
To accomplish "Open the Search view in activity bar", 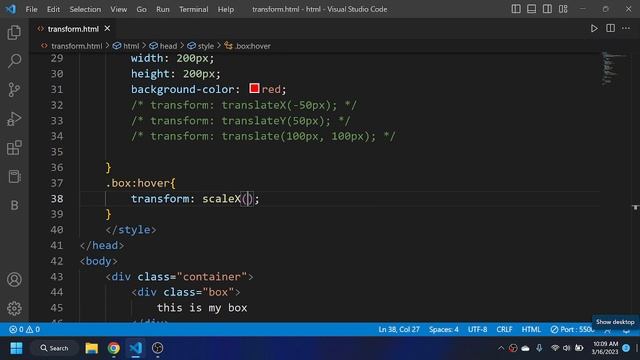I will coord(14,61).
